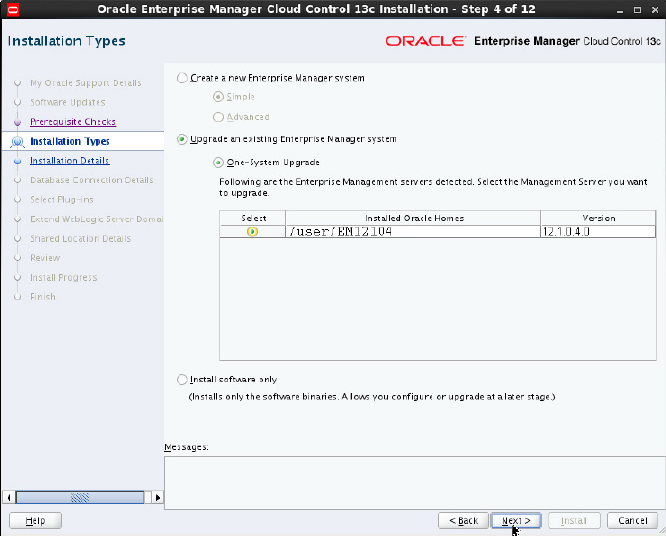Select the /user/EM12104 Oracle home row radio
Viewport: 666px width, 536px height.
(253, 231)
